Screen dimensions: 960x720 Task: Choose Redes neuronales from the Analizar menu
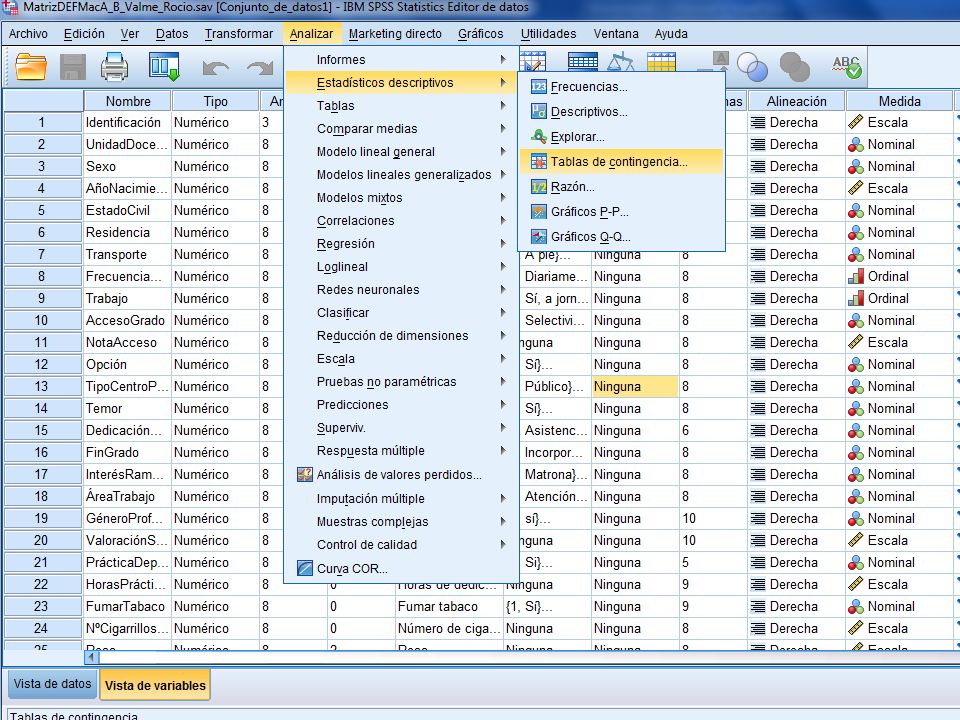[x=400, y=290]
